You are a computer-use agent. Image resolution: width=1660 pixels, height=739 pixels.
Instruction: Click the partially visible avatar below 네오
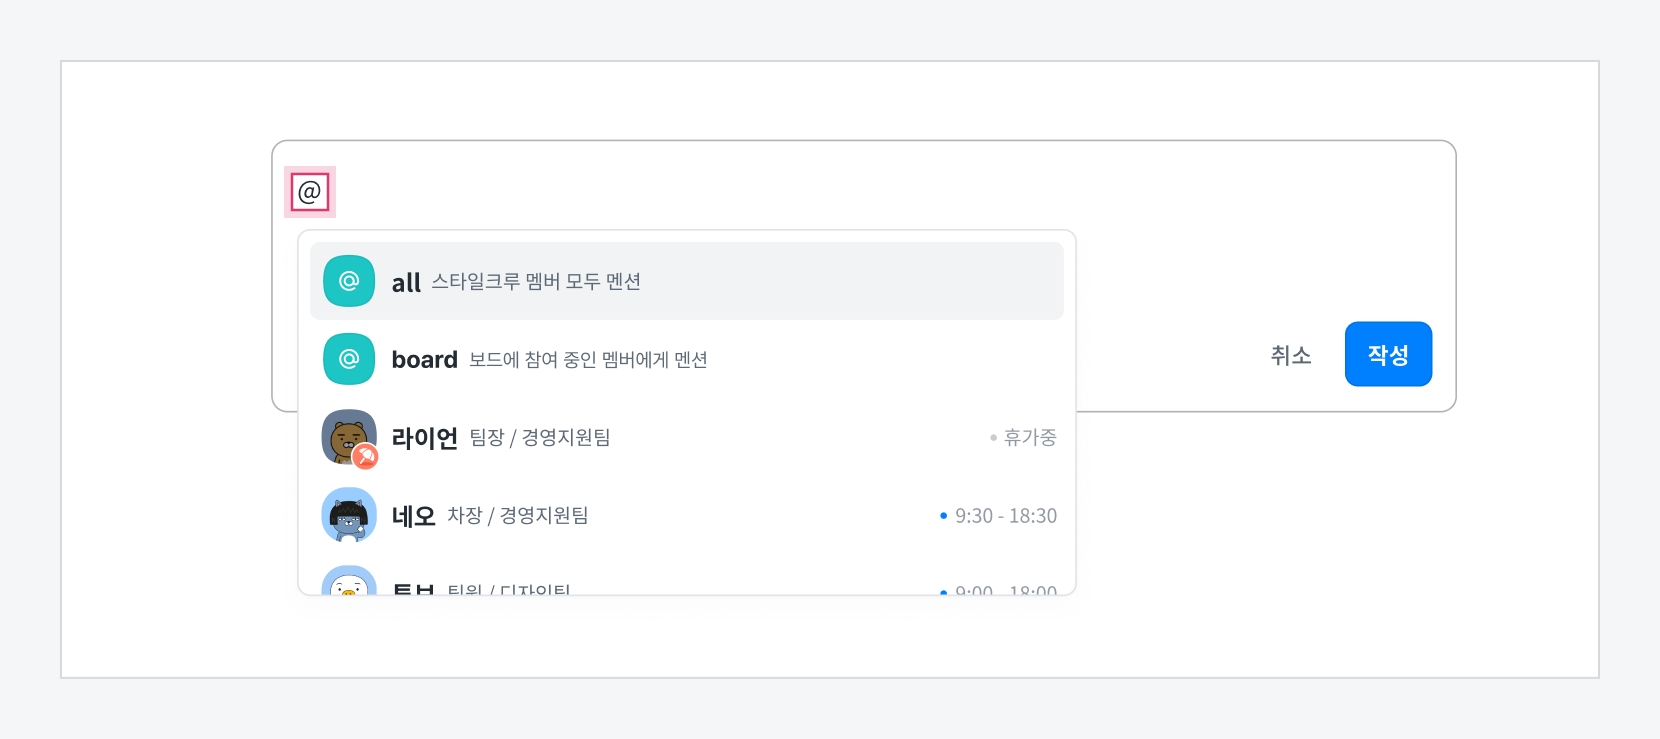349,581
